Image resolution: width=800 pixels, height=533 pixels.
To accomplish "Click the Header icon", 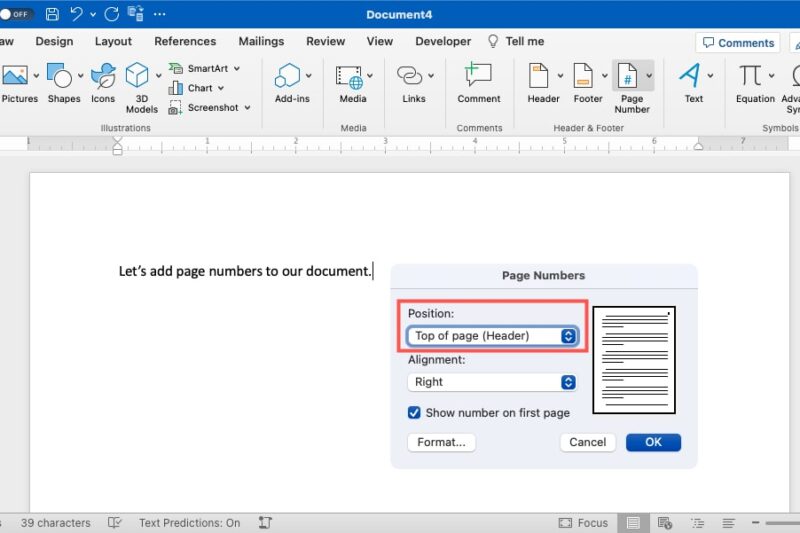I will coord(539,75).
